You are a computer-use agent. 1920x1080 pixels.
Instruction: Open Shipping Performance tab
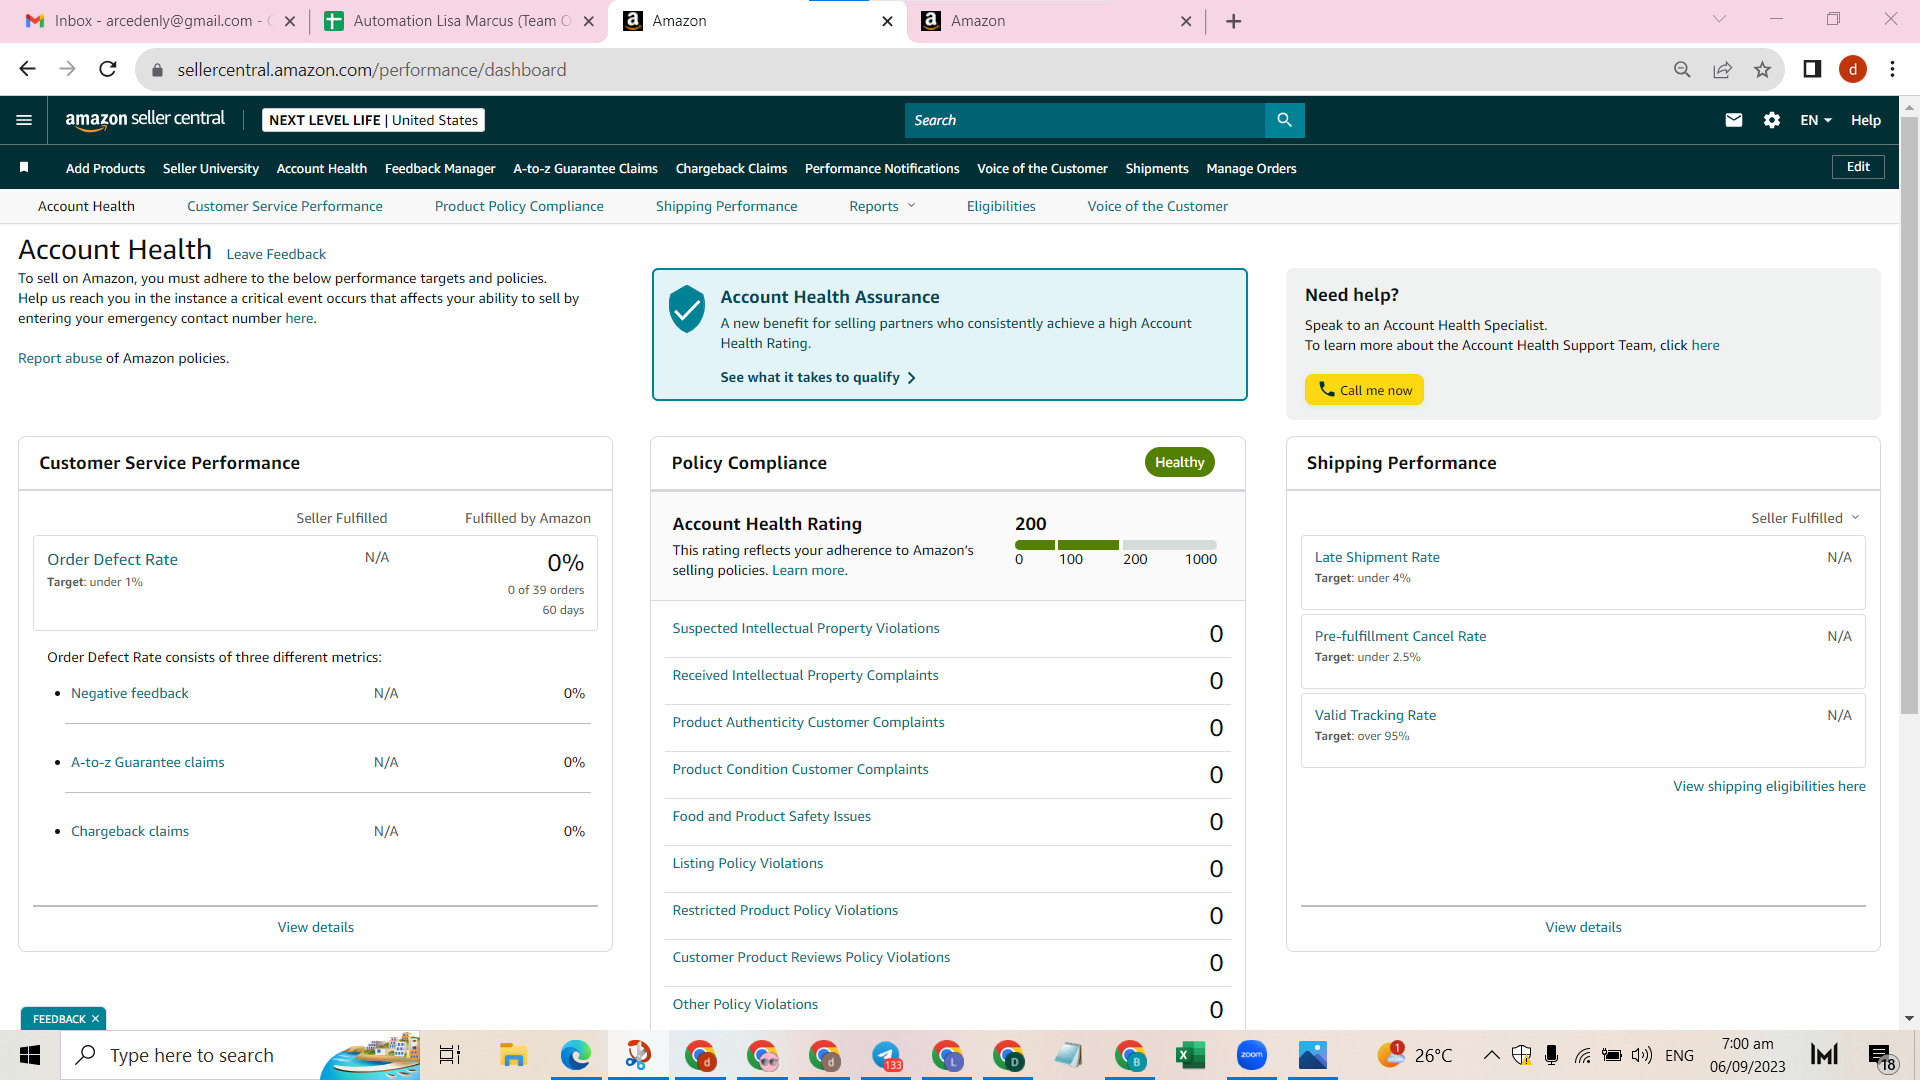[x=727, y=206]
